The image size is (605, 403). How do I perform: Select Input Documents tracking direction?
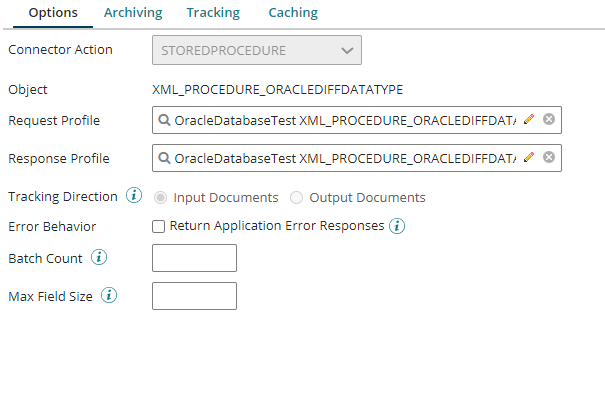[x=160, y=198]
